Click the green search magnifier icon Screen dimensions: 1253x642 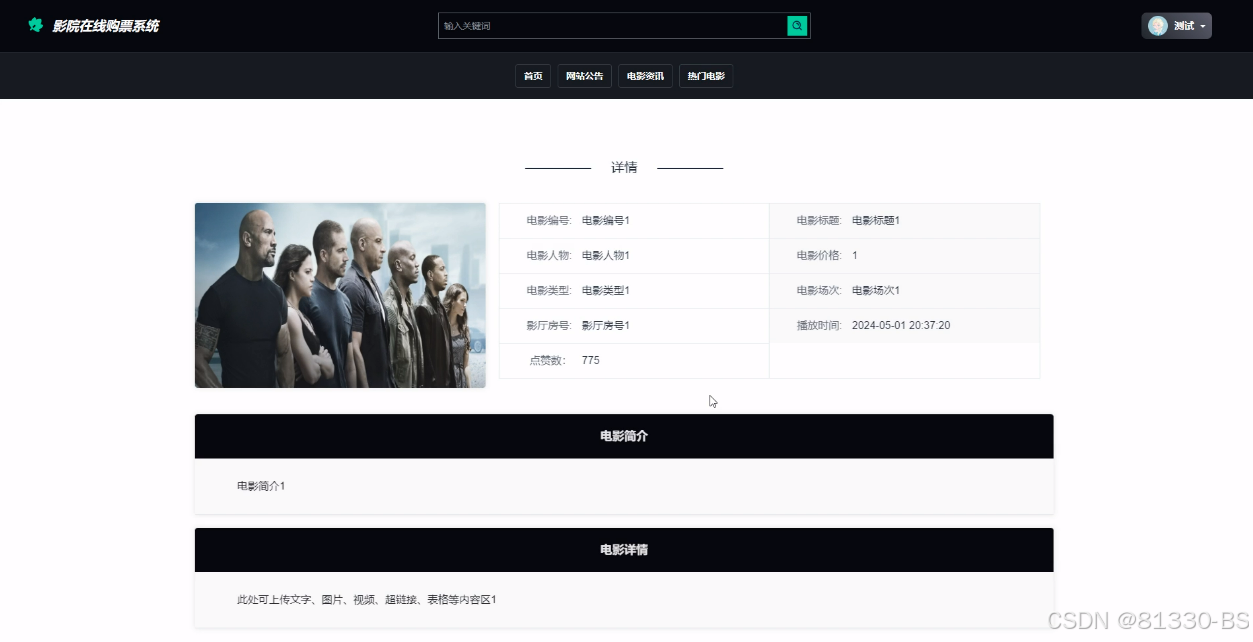point(797,26)
